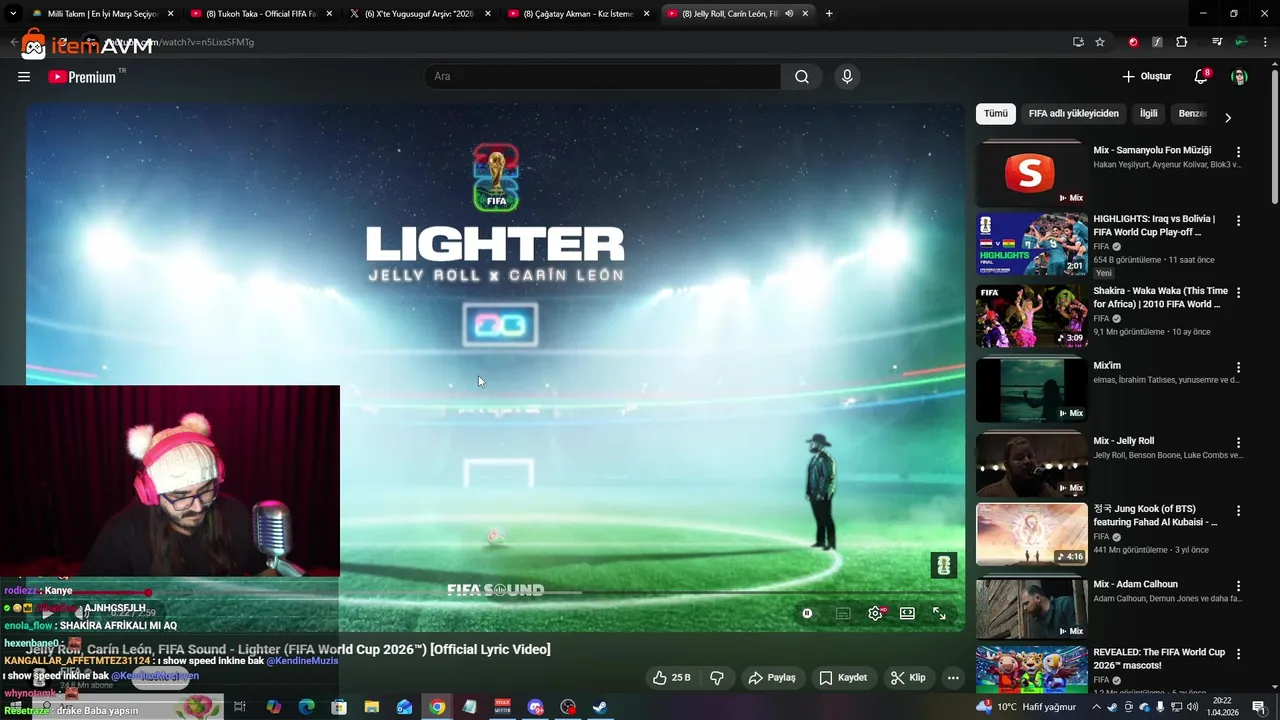Select 'FIFA adlı yükleyiciden' chip
1280x720 pixels.
tap(1074, 114)
